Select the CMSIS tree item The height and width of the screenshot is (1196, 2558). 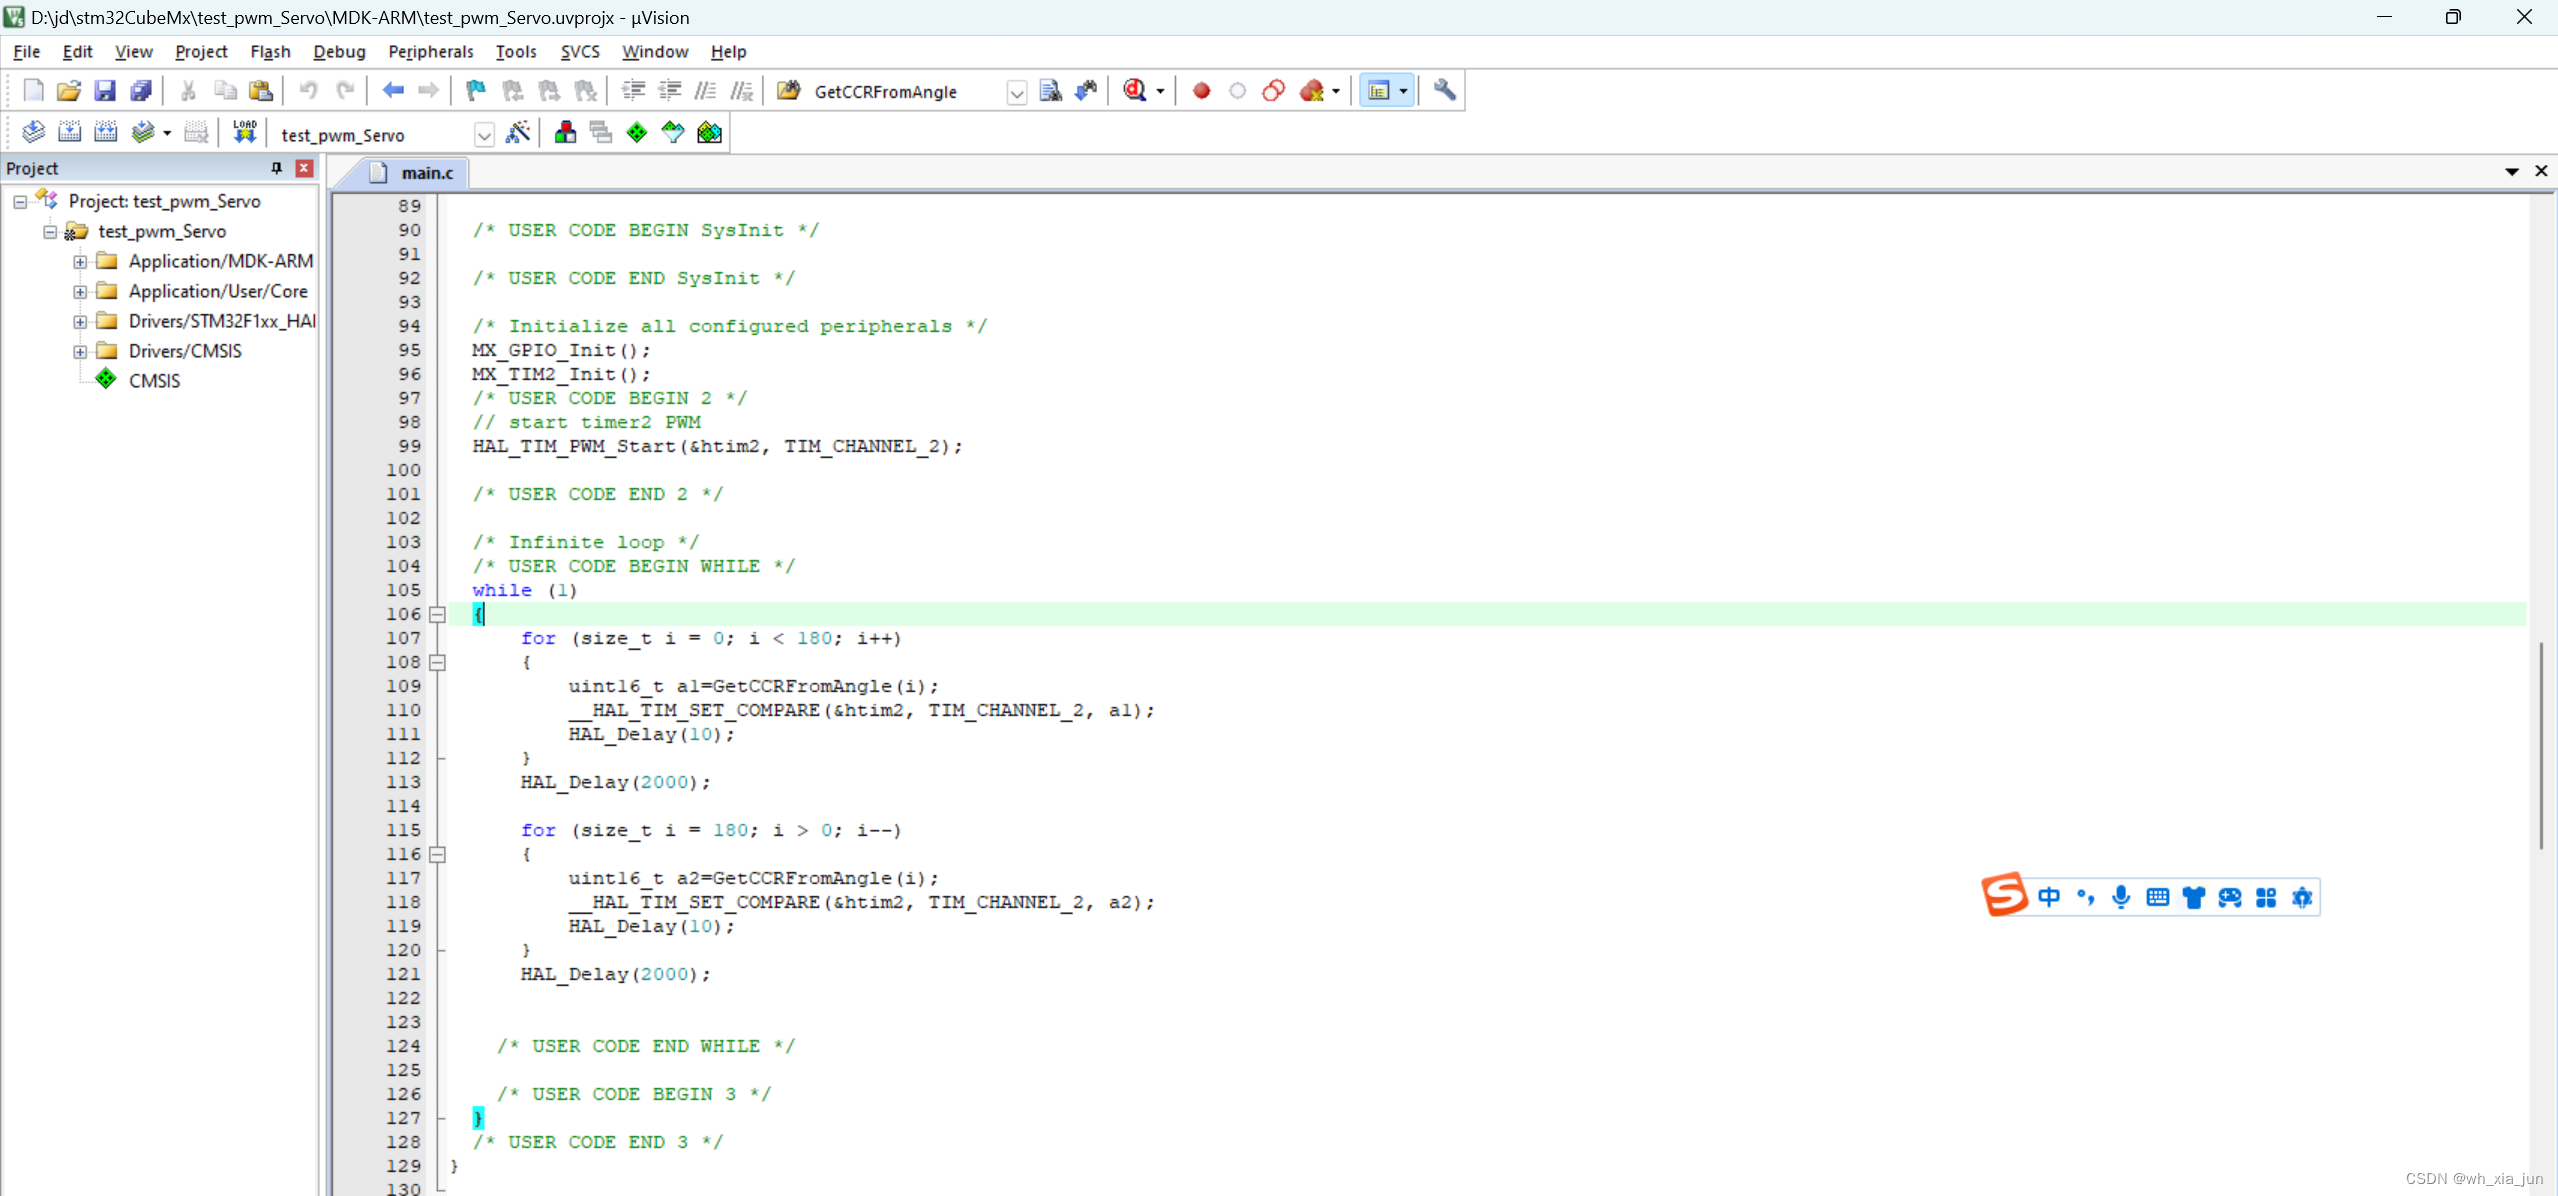(154, 381)
